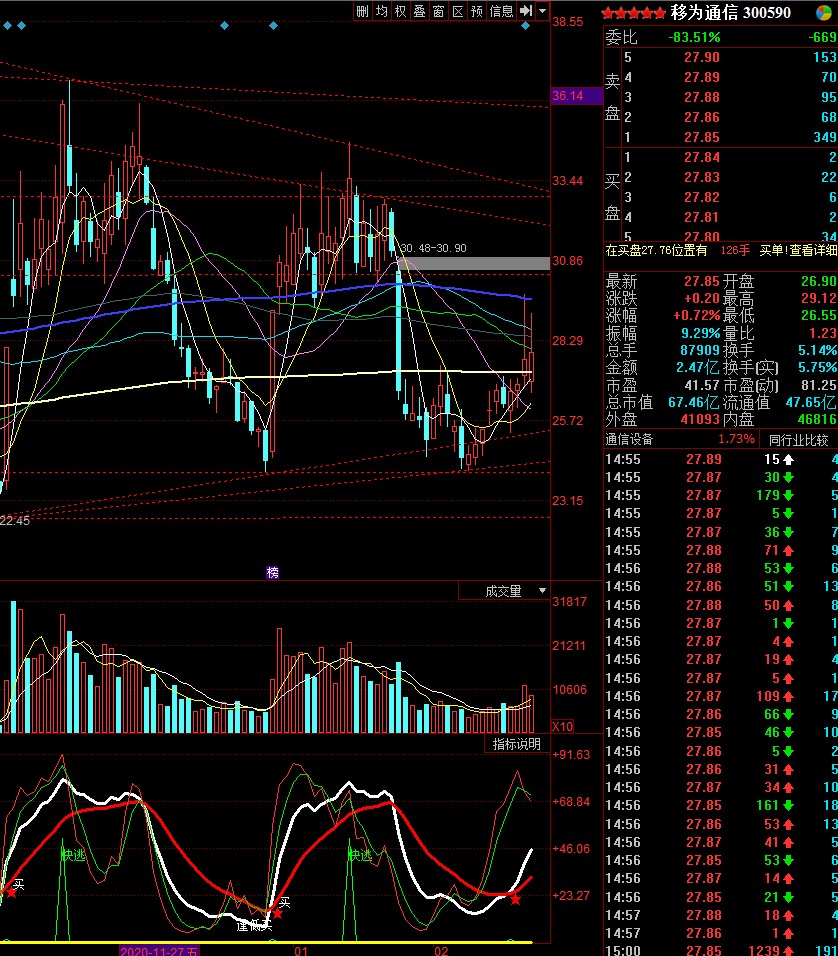838x956 pixels.
Task: Click the 通信设备 sector label
Action: (x=629, y=439)
